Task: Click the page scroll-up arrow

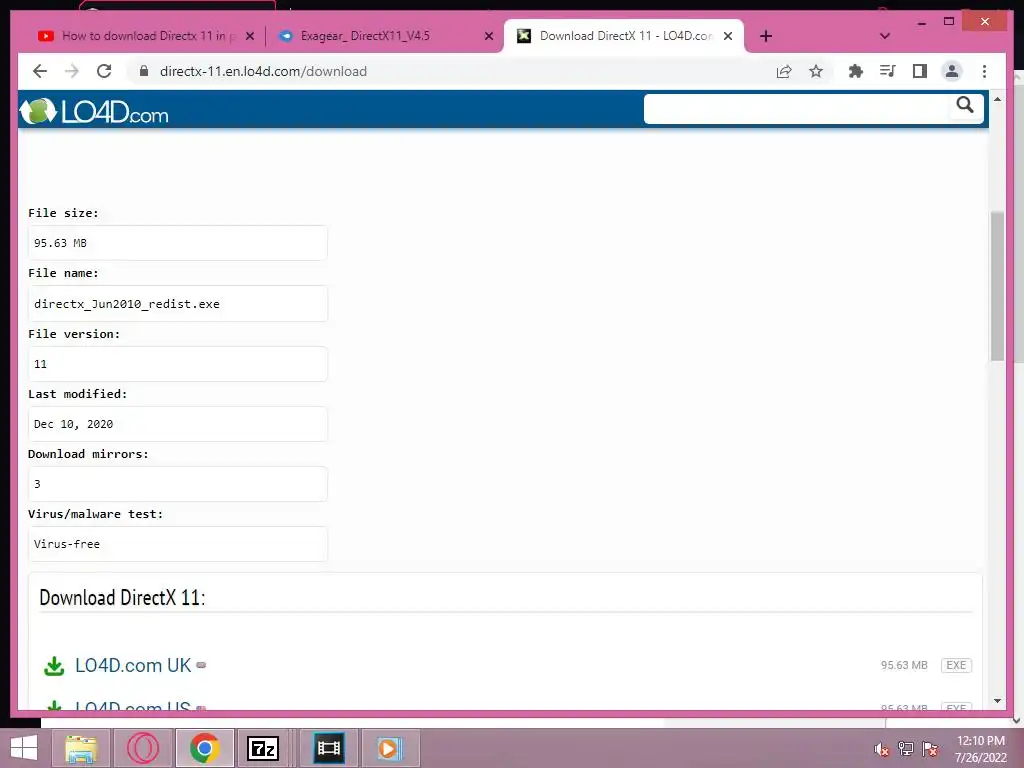Action: click(x=997, y=99)
